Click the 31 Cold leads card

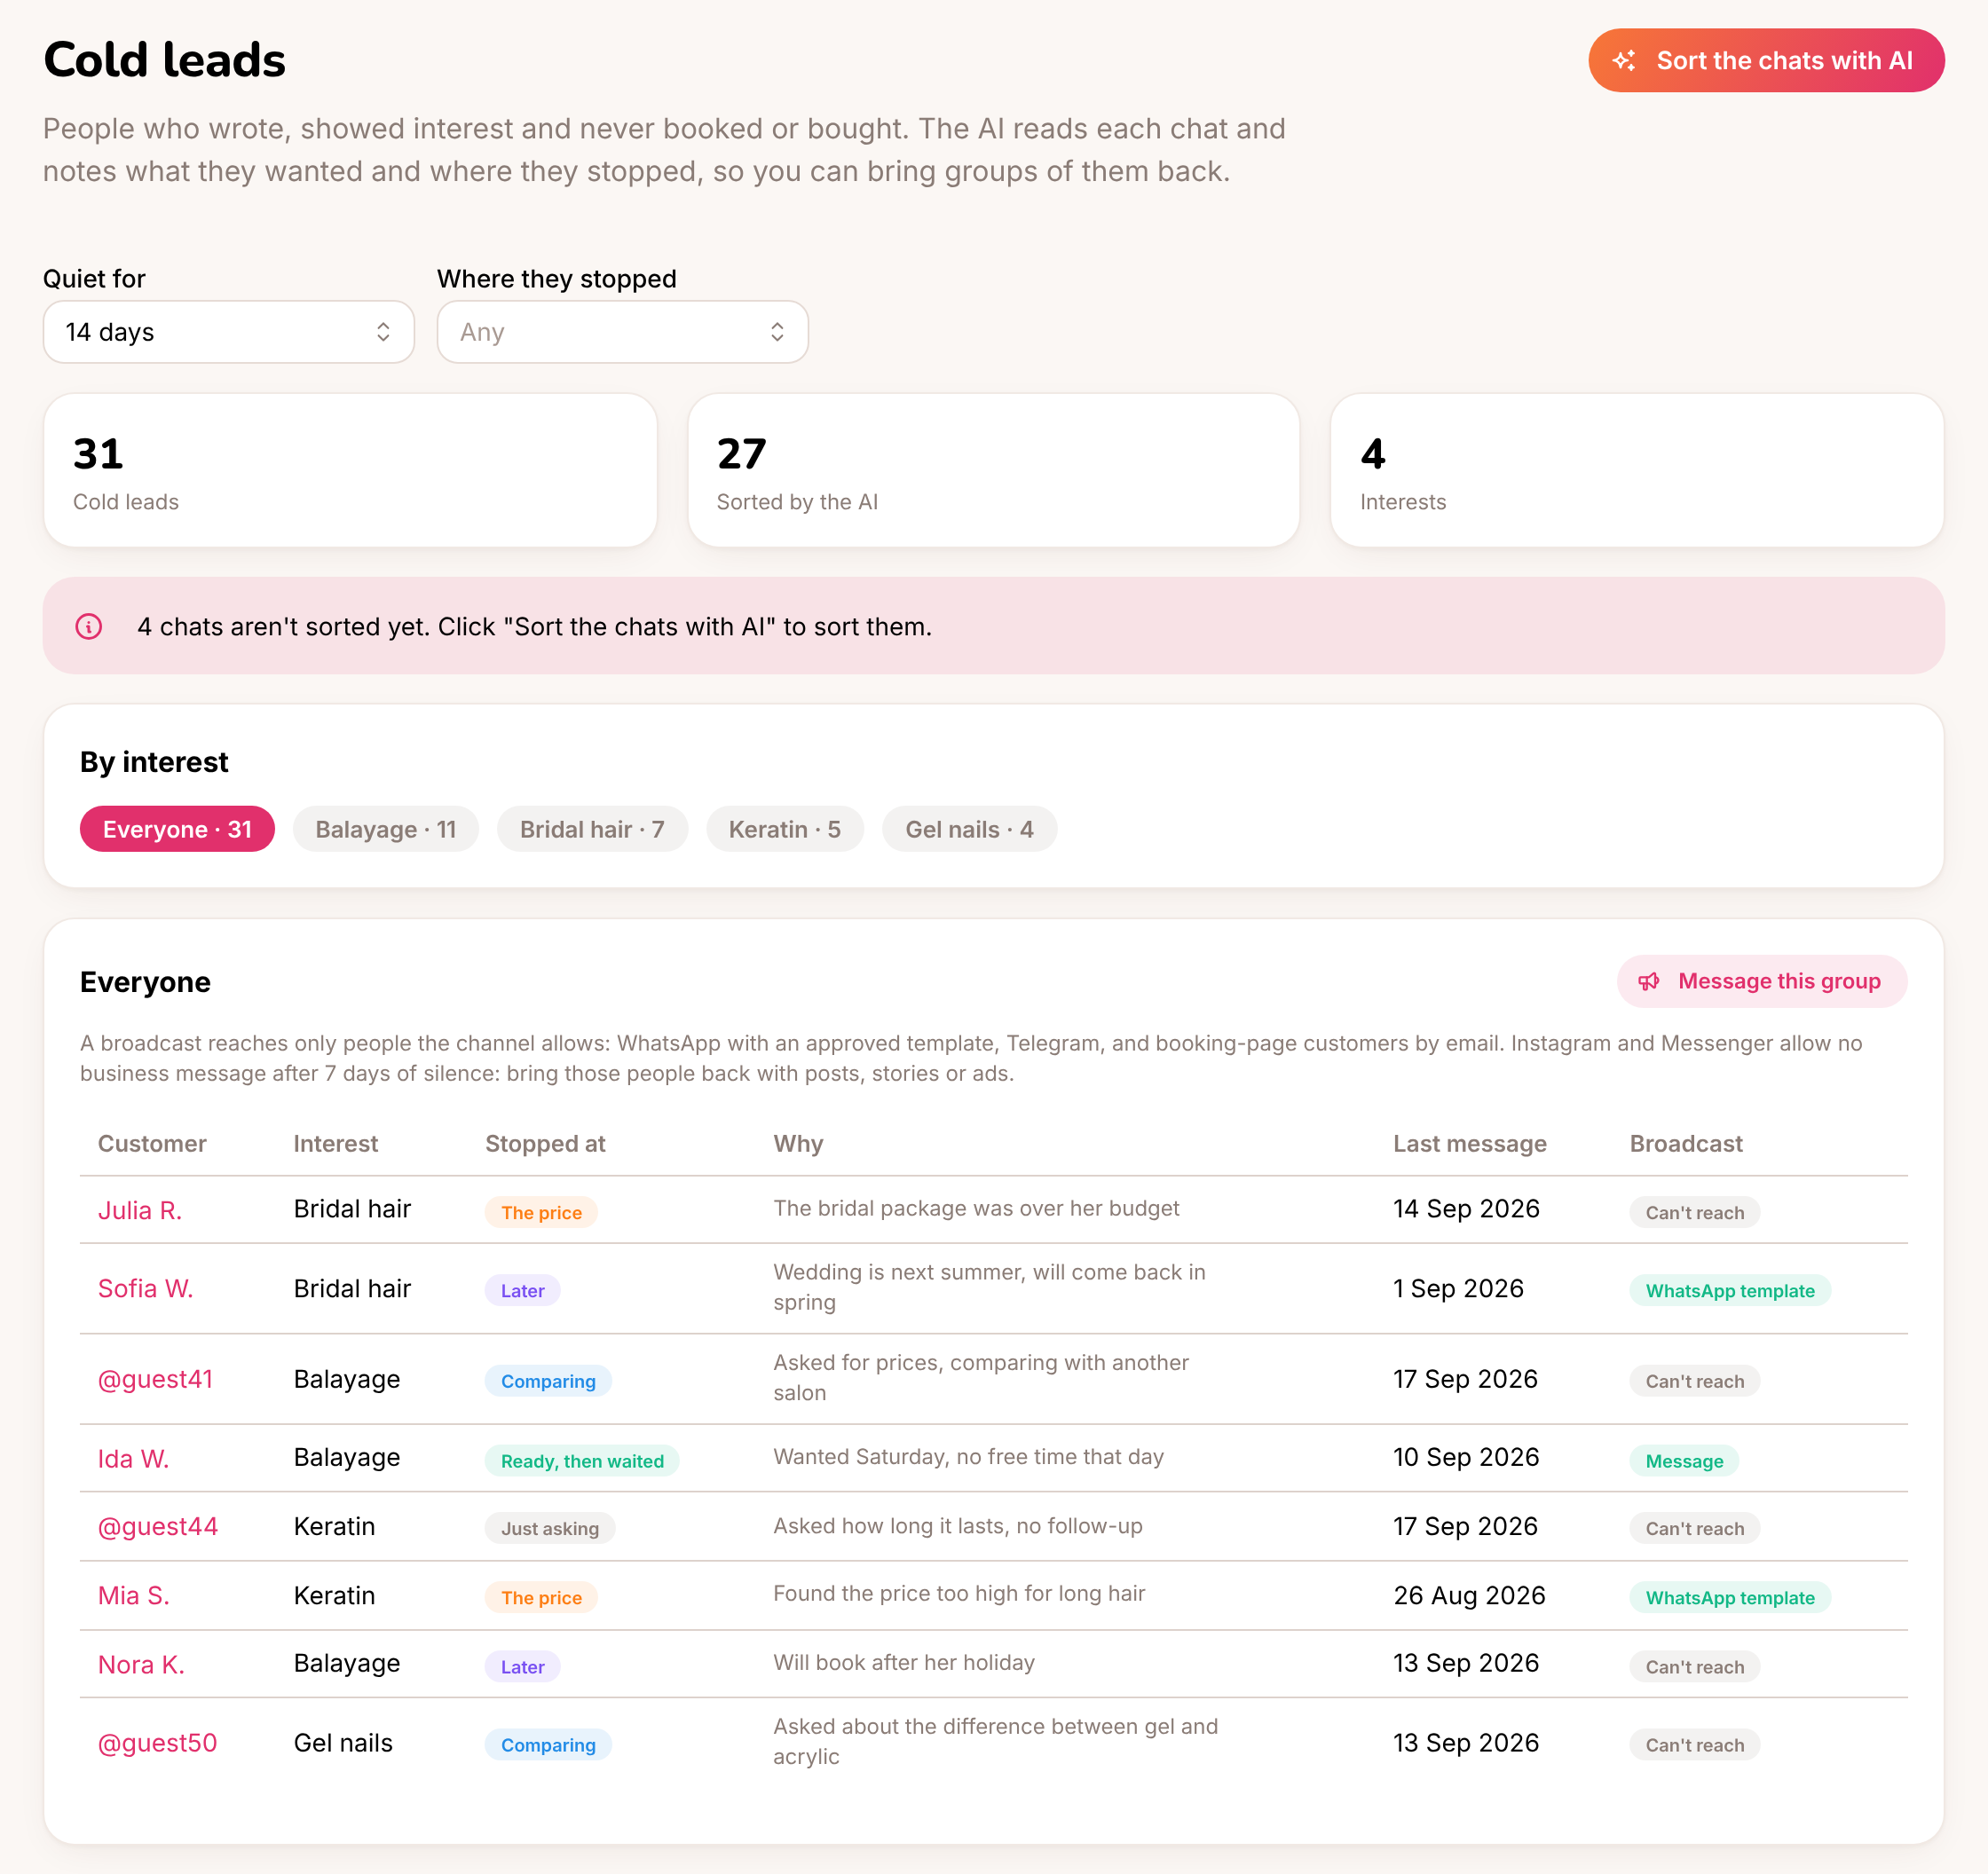(x=350, y=470)
